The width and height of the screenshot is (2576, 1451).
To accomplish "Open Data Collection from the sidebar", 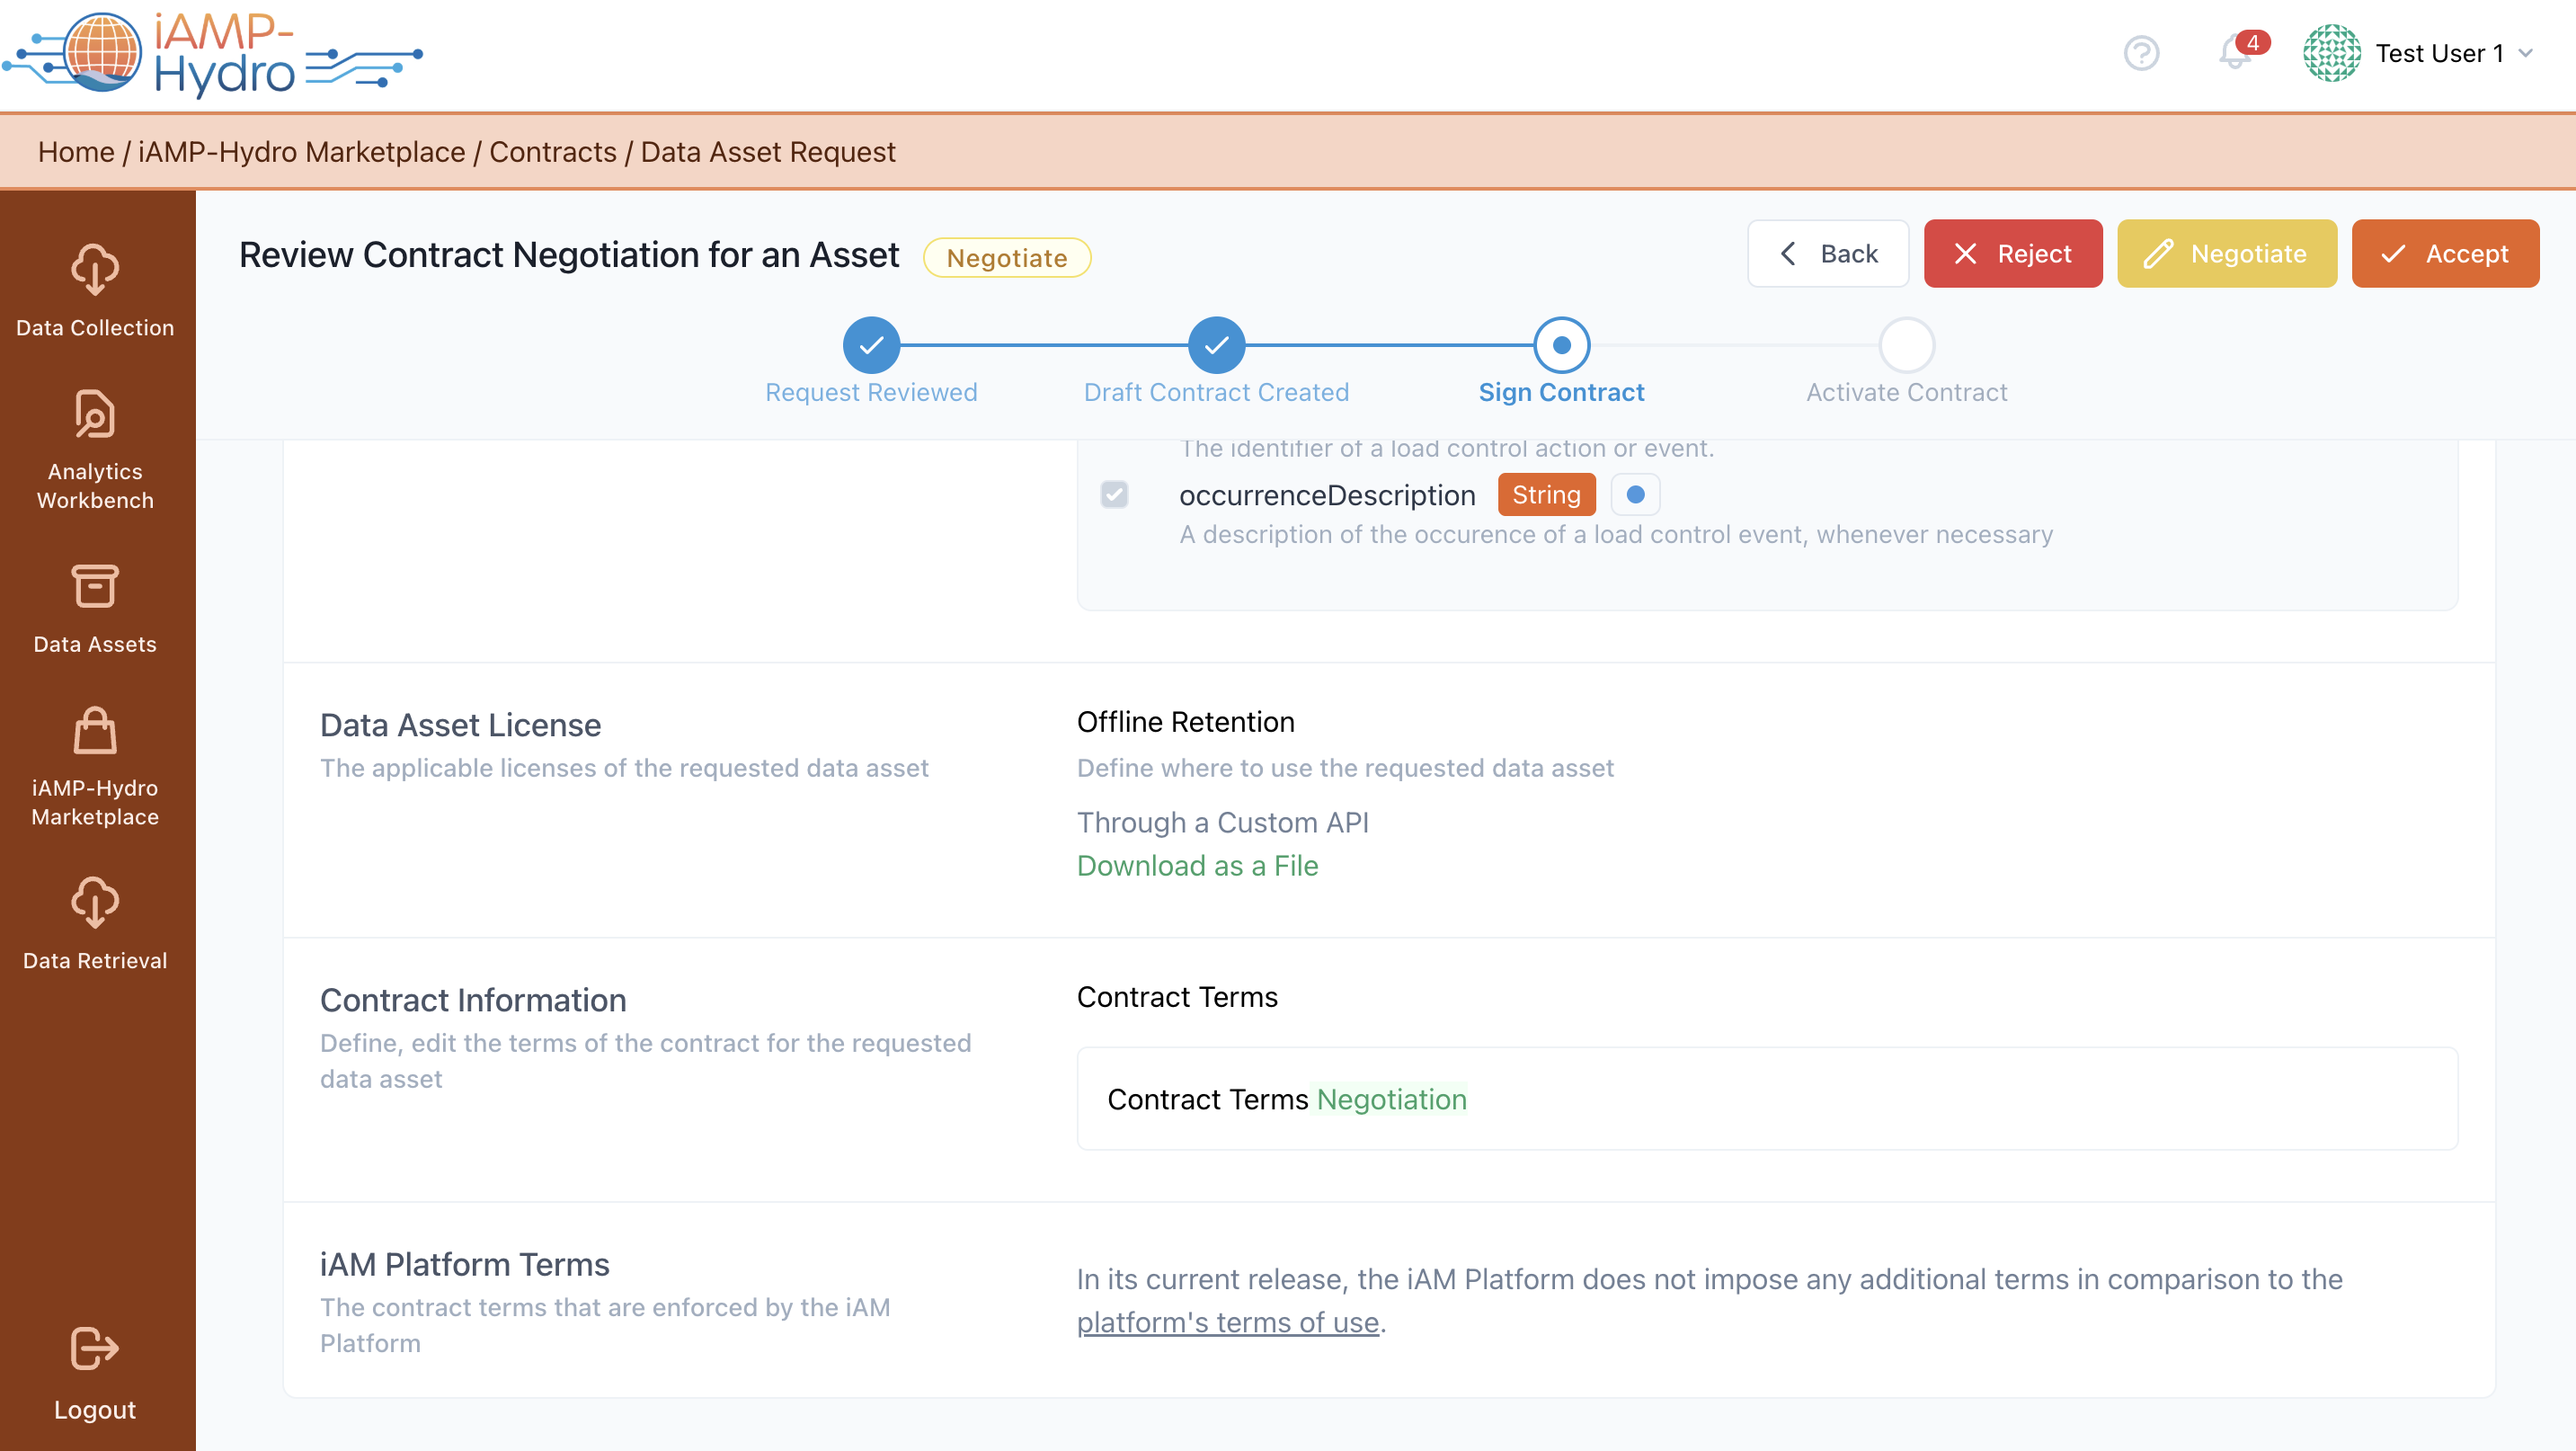I will [95, 290].
